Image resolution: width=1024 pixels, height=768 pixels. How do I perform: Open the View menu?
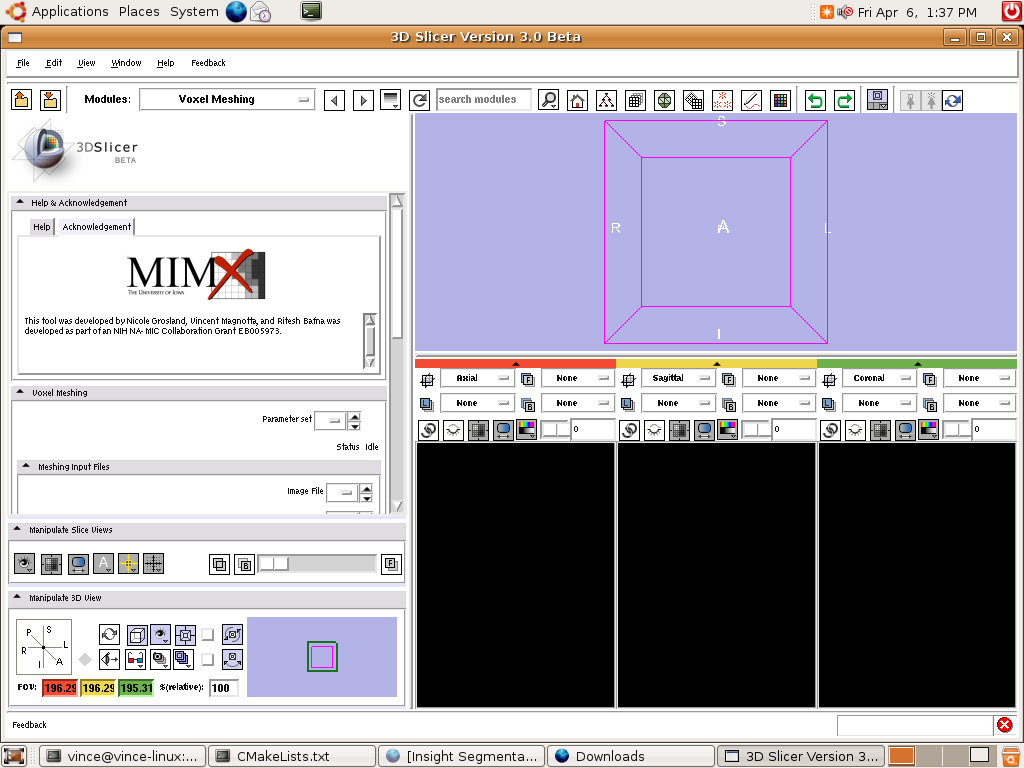click(86, 63)
